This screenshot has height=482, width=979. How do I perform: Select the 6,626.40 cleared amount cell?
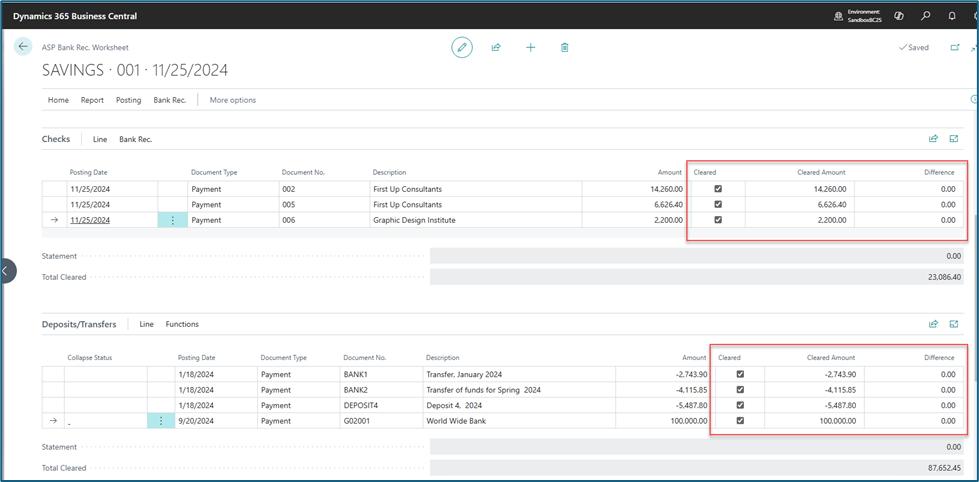tap(800, 204)
